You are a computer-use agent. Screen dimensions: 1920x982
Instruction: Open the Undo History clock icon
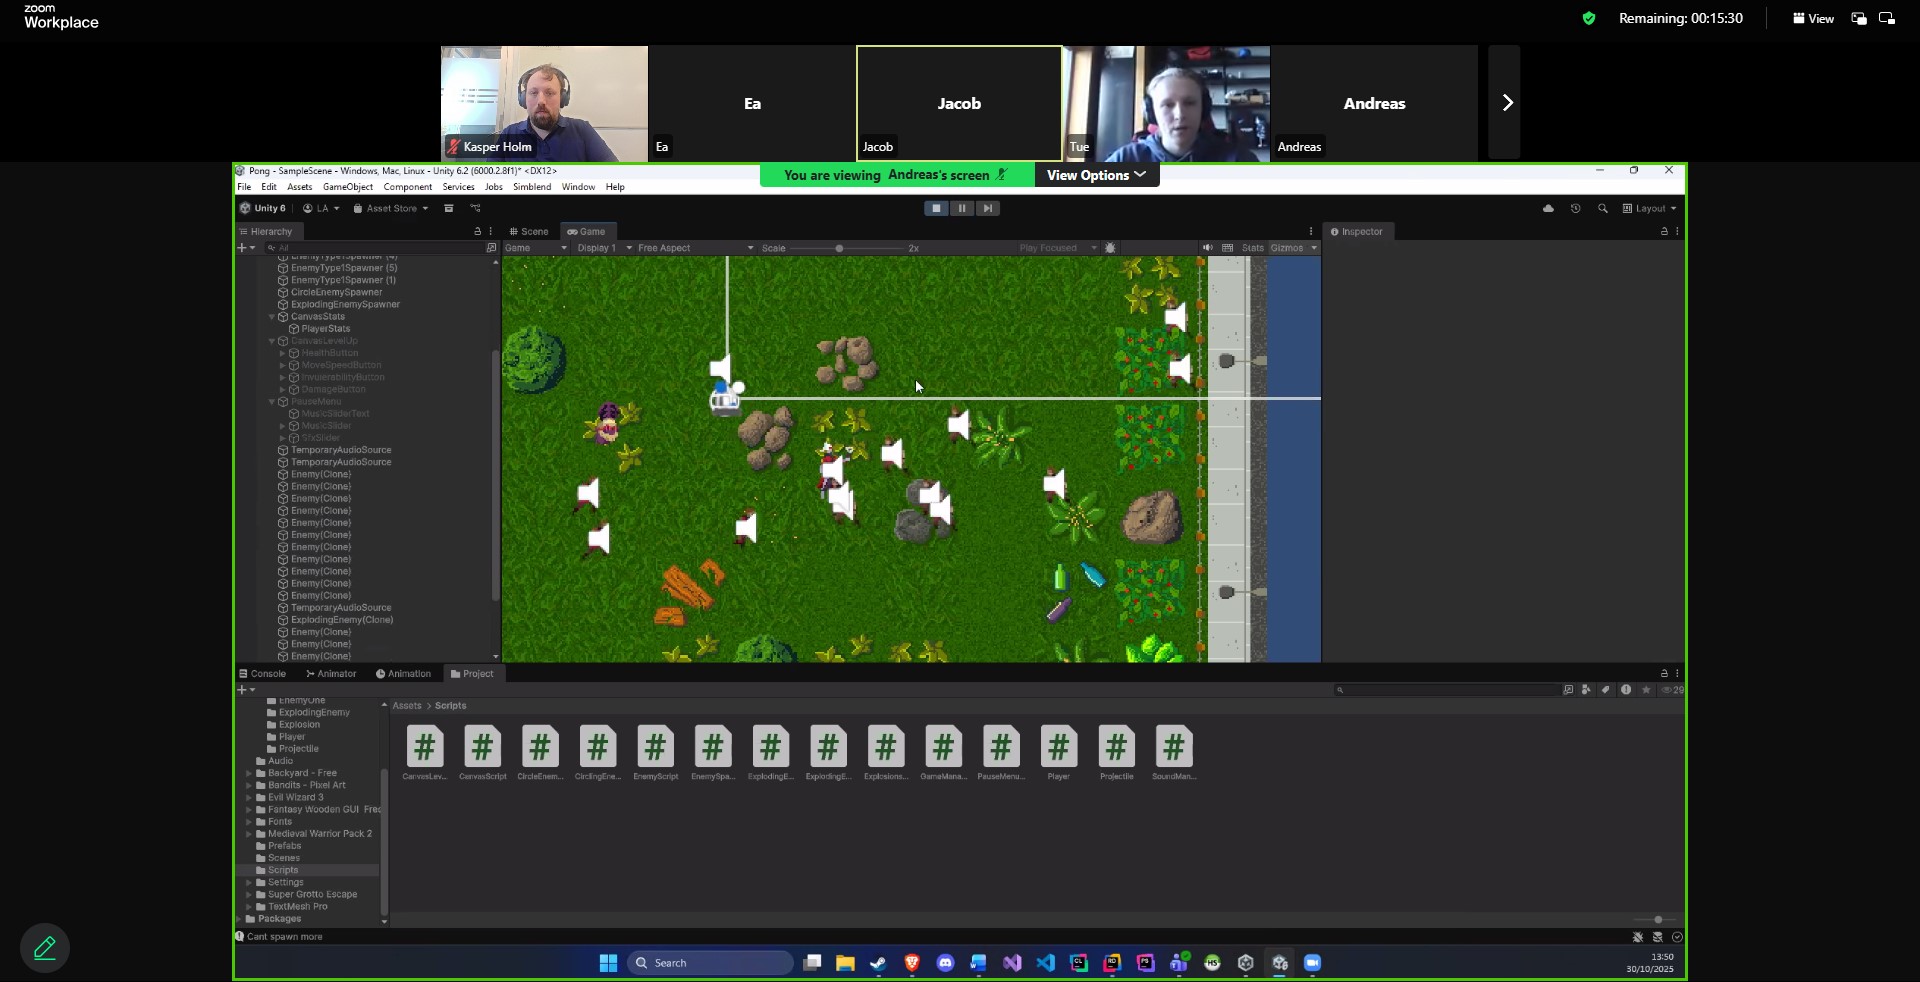coord(1575,208)
